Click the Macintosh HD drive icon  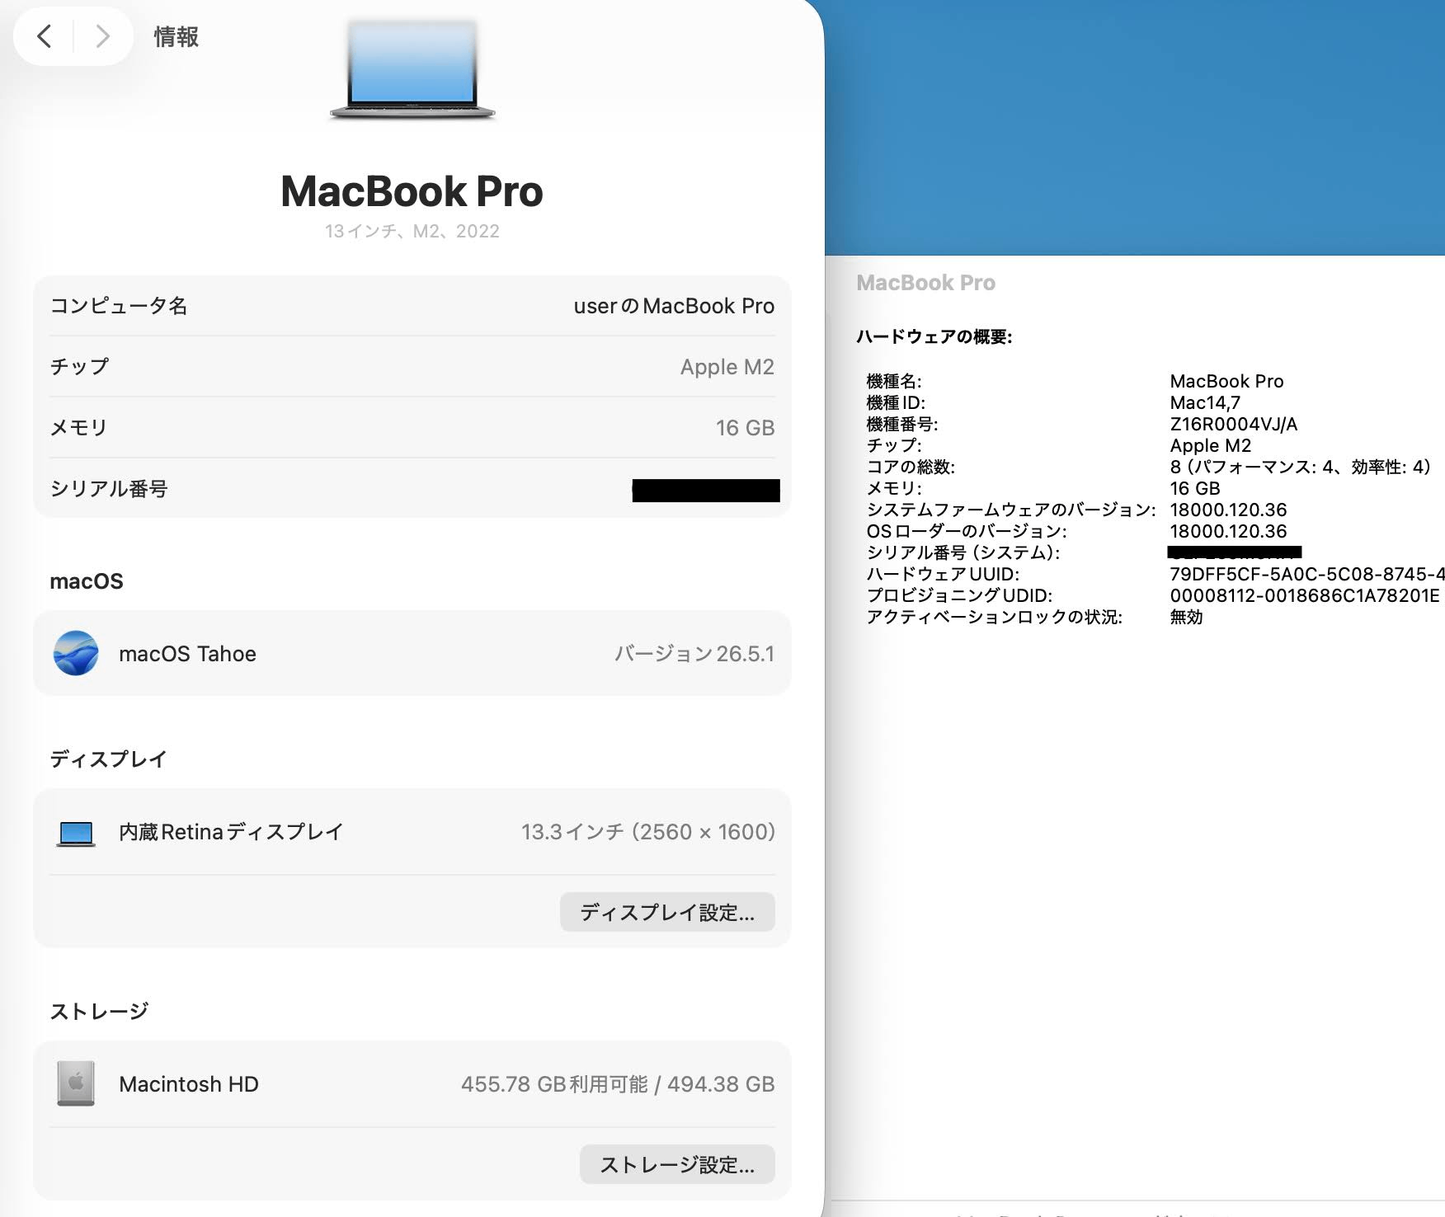click(x=76, y=1084)
